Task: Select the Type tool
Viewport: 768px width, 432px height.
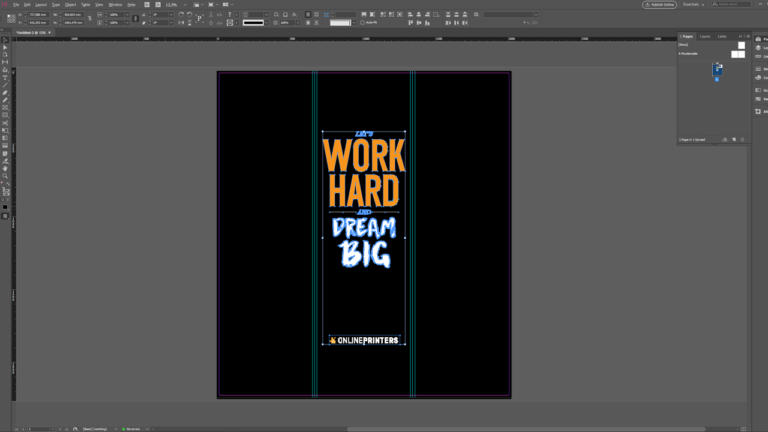Action: pos(5,77)
